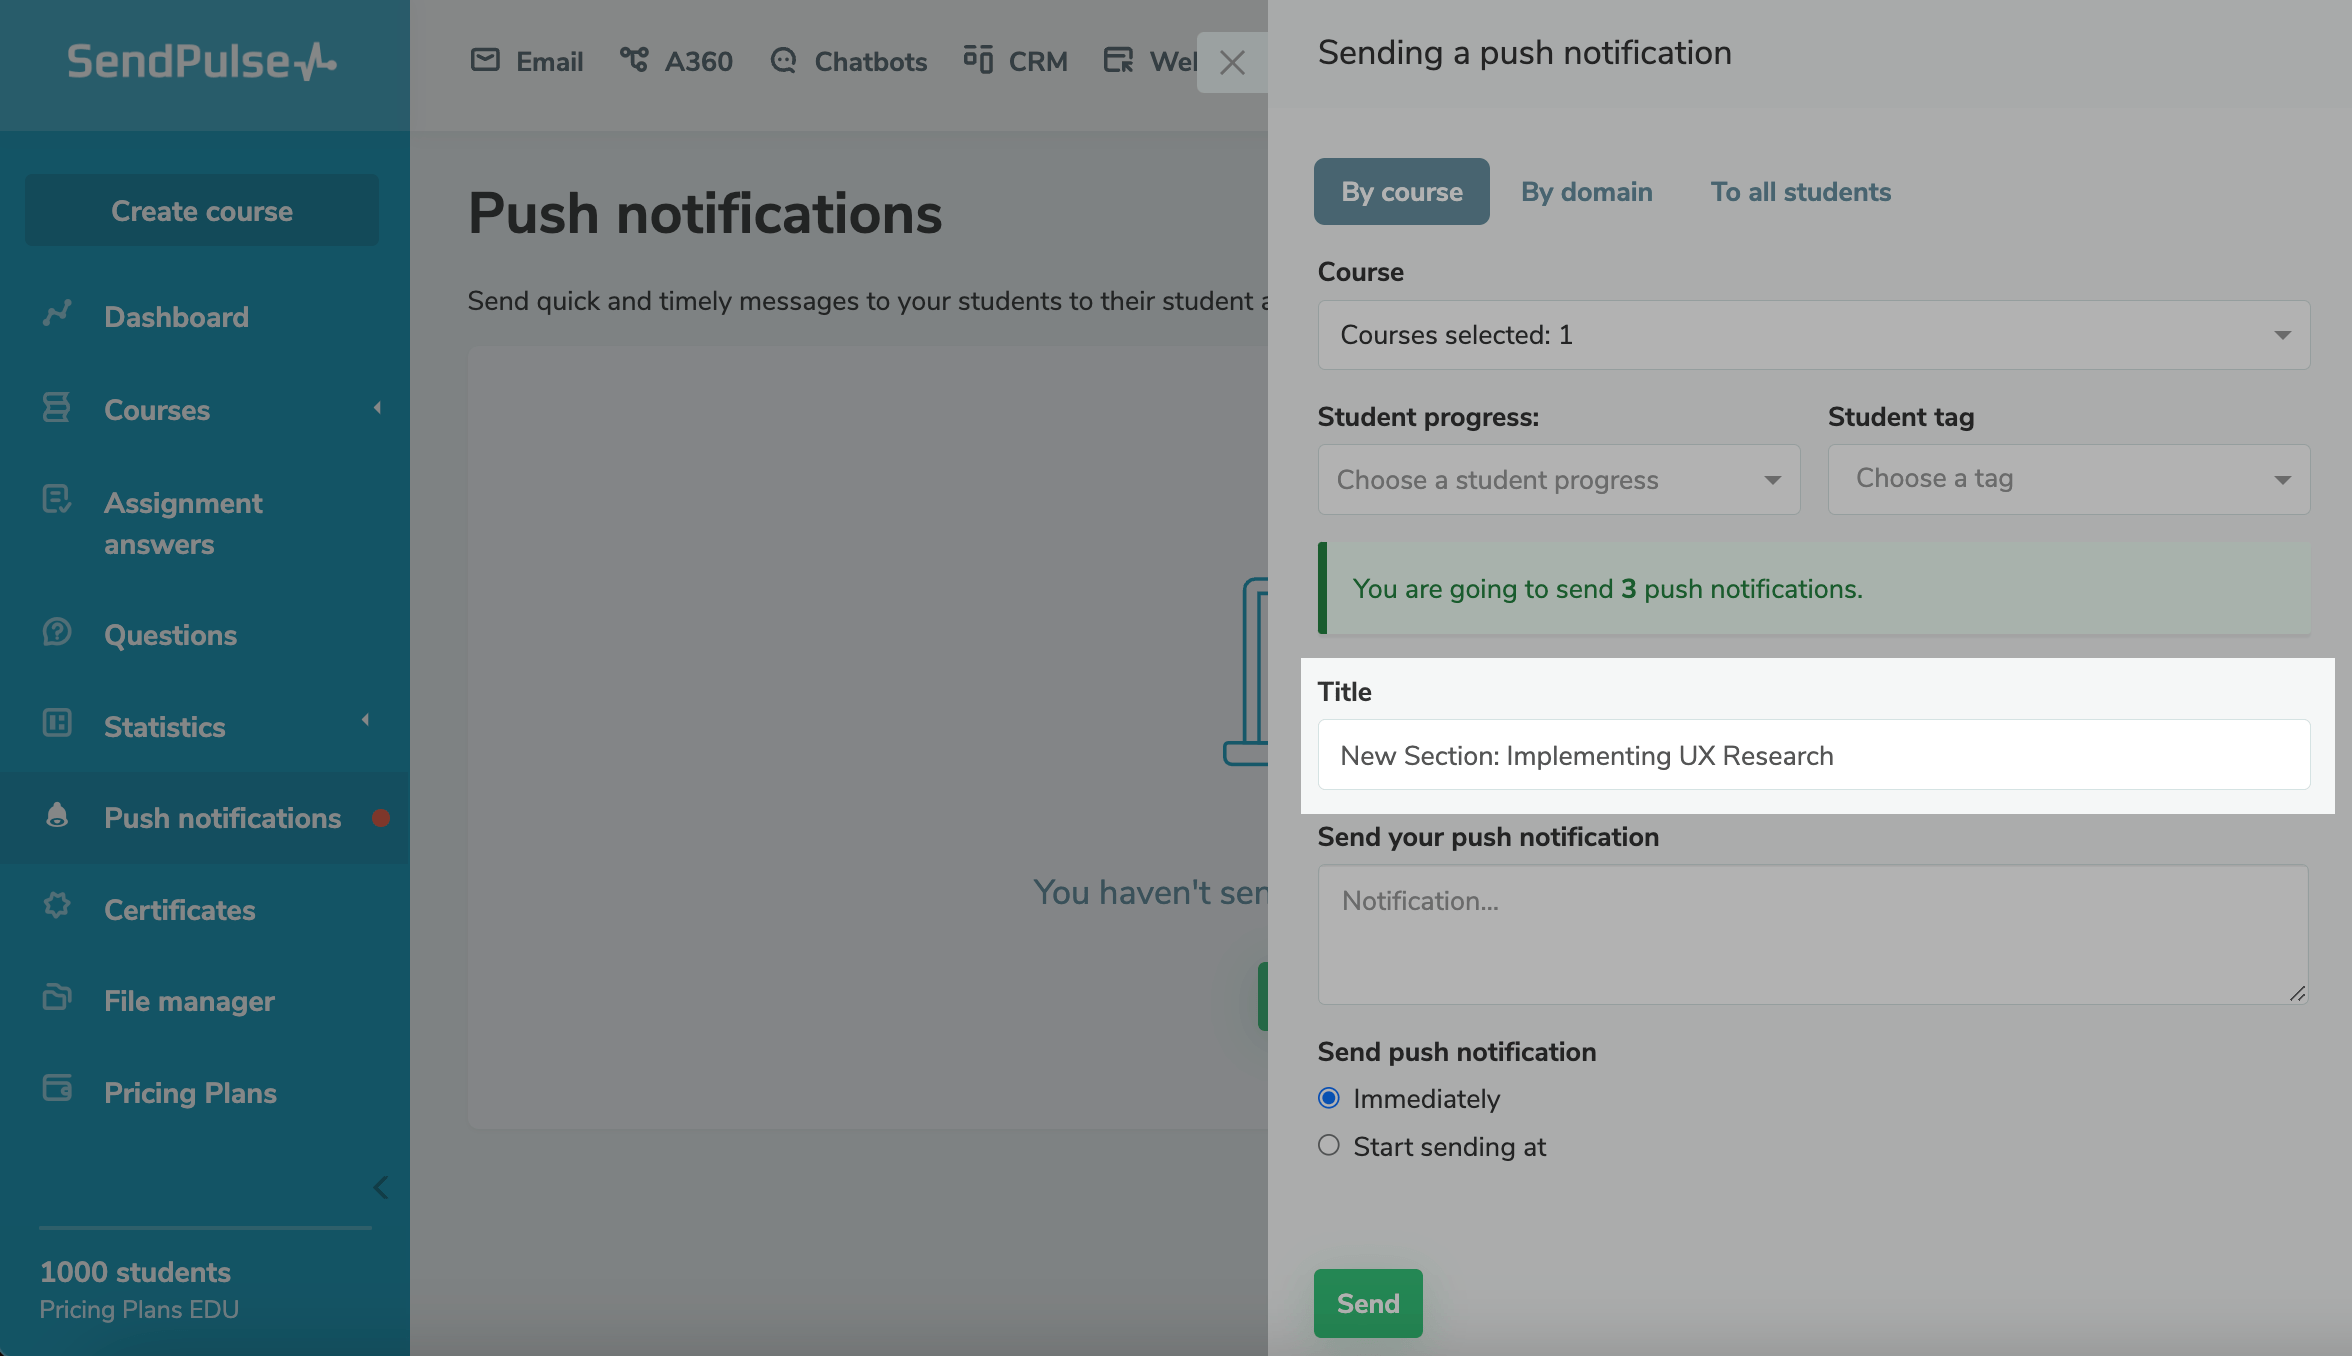Viewport: 2352px width, 1356px height.
Task: Click the SendPulse logo
Action: [202, 62]
